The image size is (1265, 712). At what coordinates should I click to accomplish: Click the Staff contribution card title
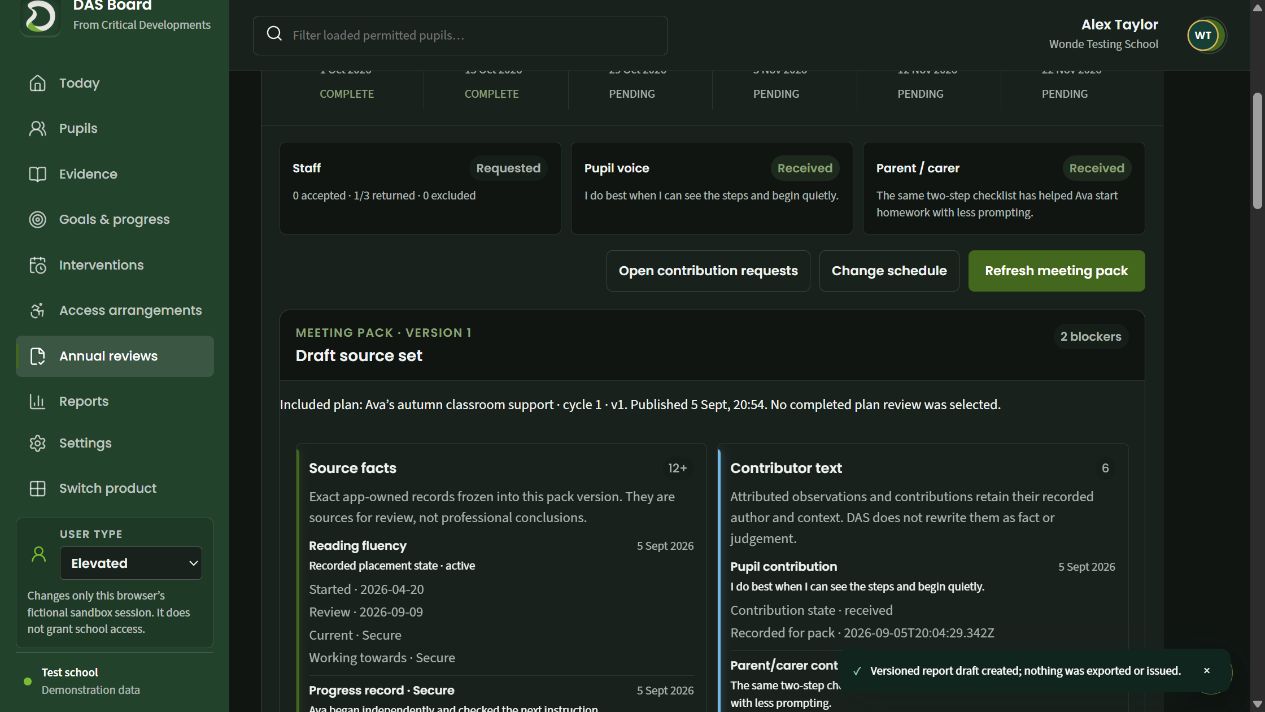(x=307, y=168)
